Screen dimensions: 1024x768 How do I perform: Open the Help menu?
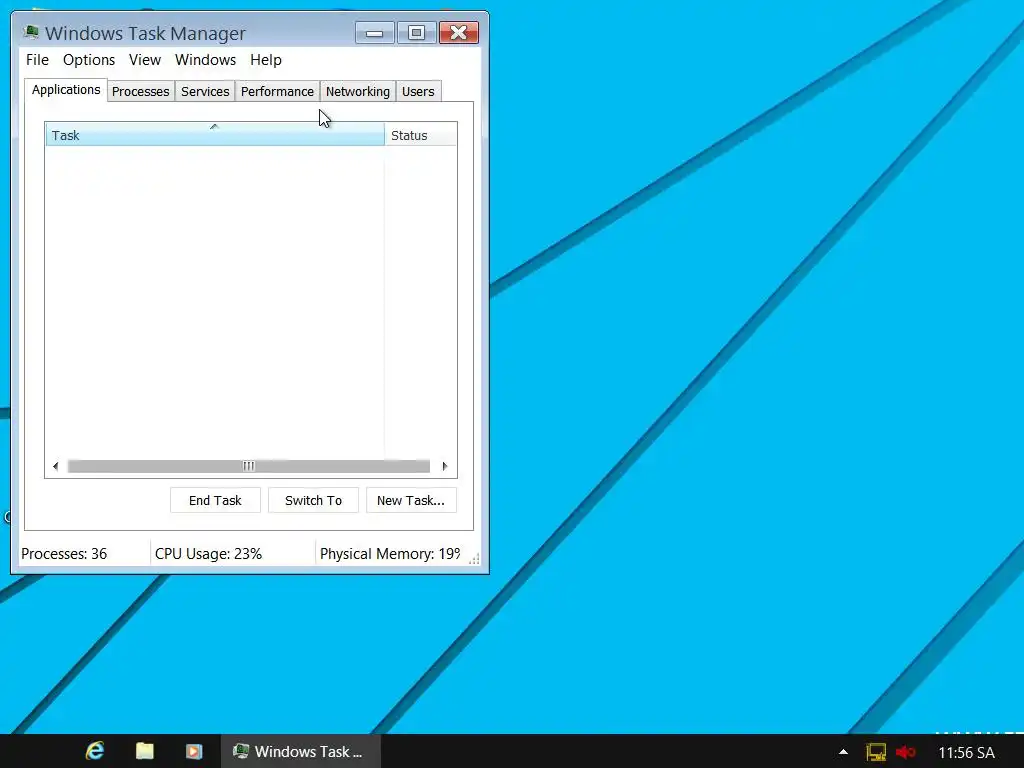[266, 59]
